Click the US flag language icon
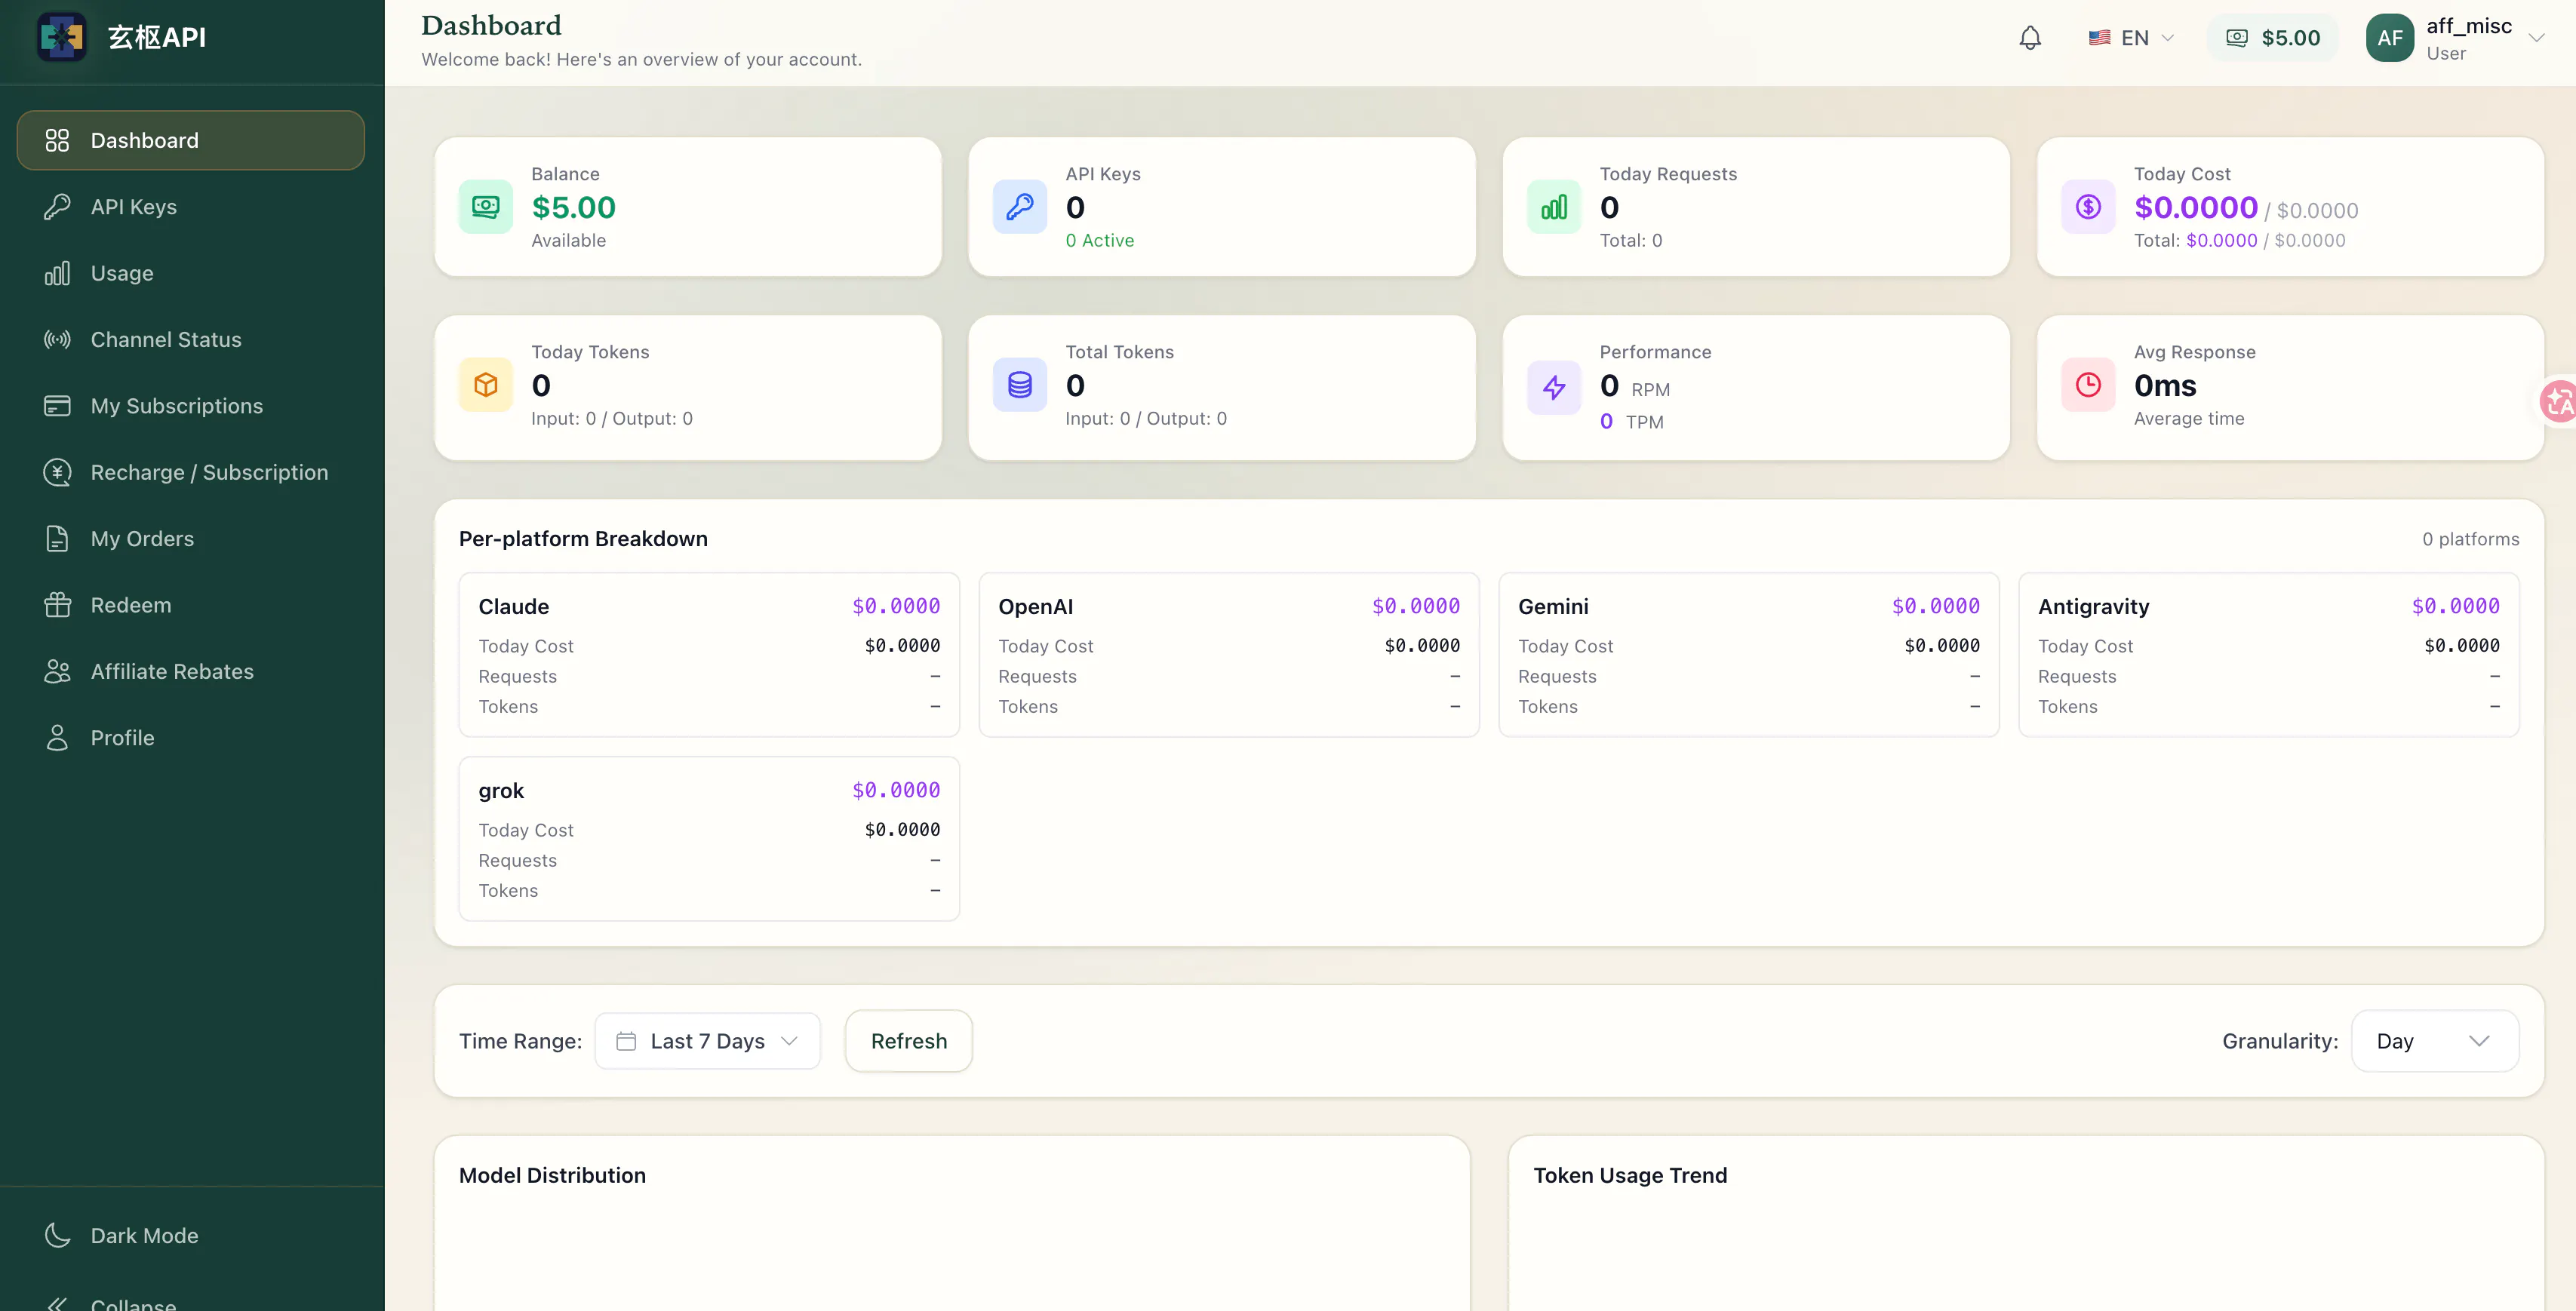This screenshot has height=1311, width=2576. pos(2099,38)
